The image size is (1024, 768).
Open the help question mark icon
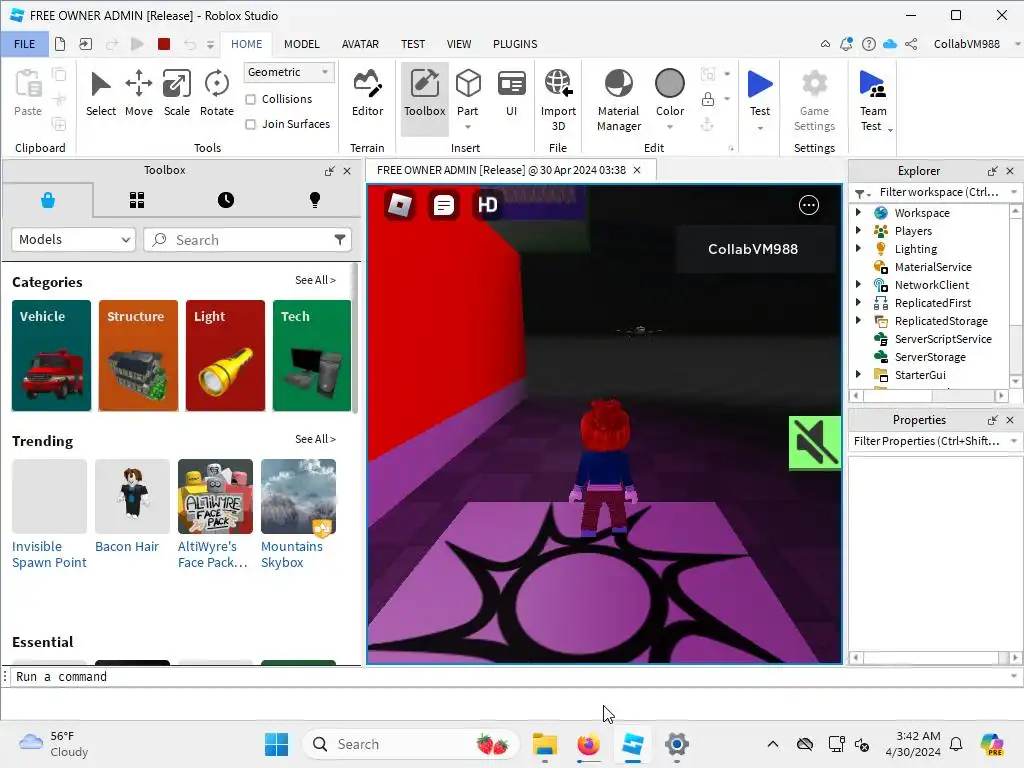coord(869,44)
